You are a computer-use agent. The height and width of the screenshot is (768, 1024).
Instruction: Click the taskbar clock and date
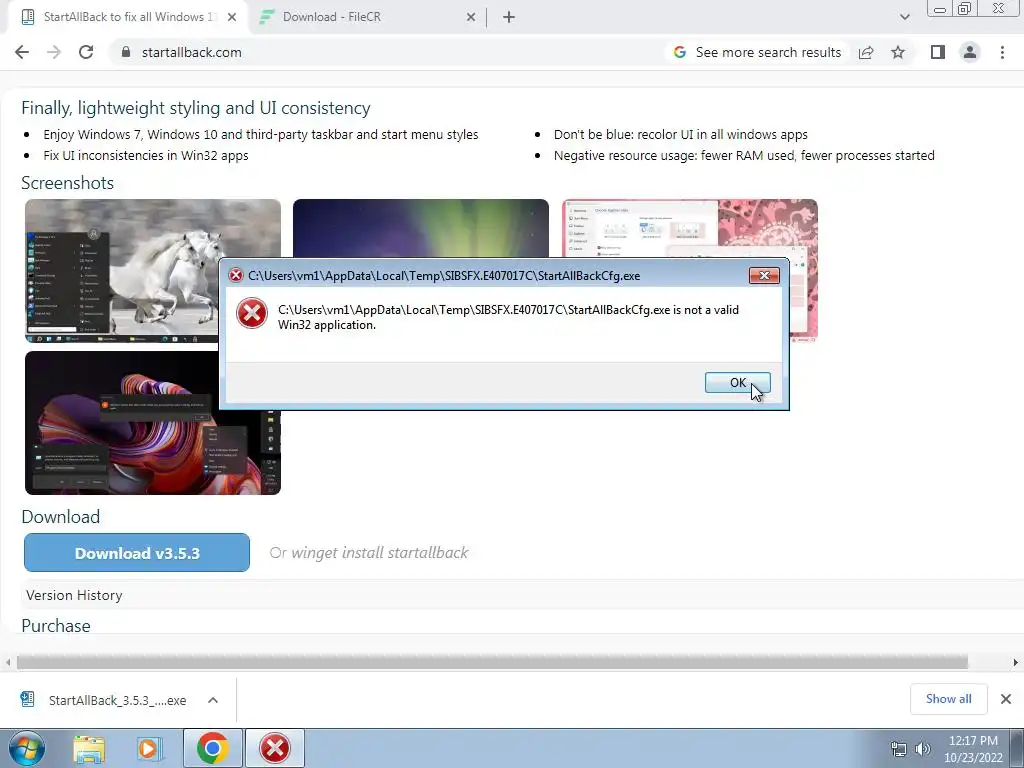point(973,749)
